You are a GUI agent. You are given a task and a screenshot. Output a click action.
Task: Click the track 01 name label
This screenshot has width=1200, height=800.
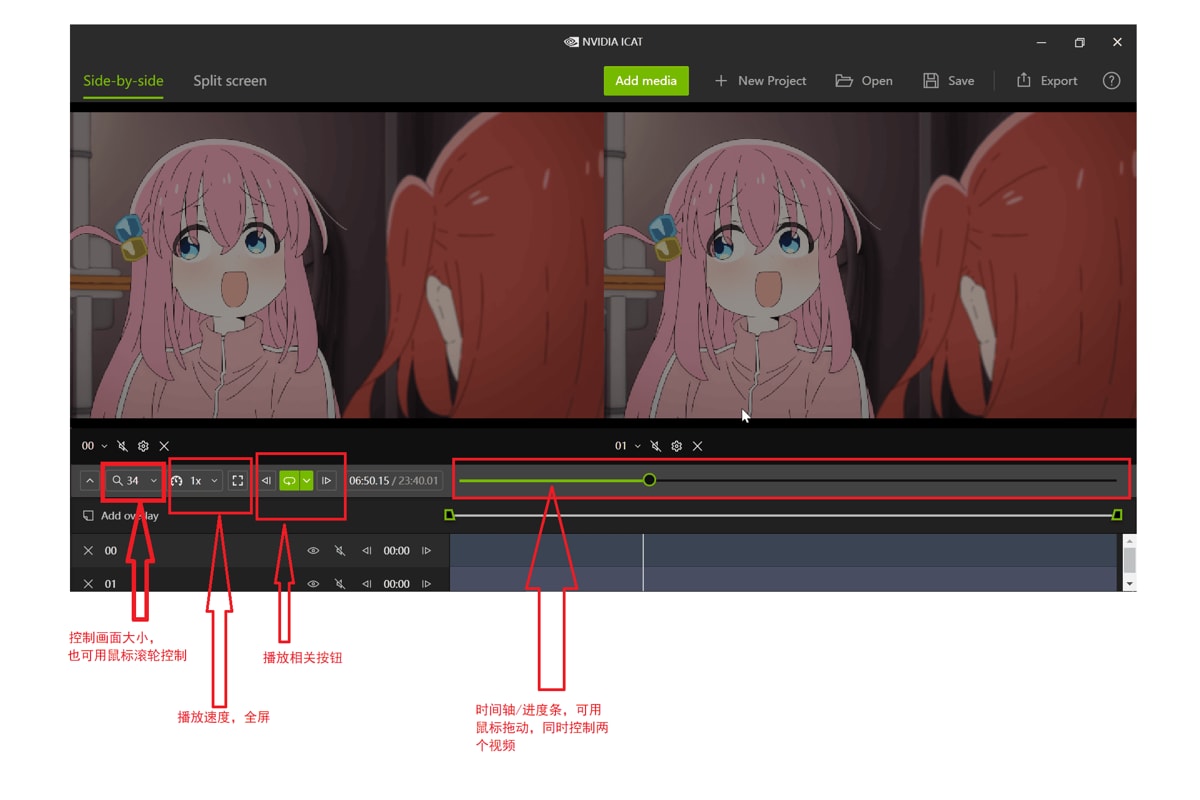[111, 584]
